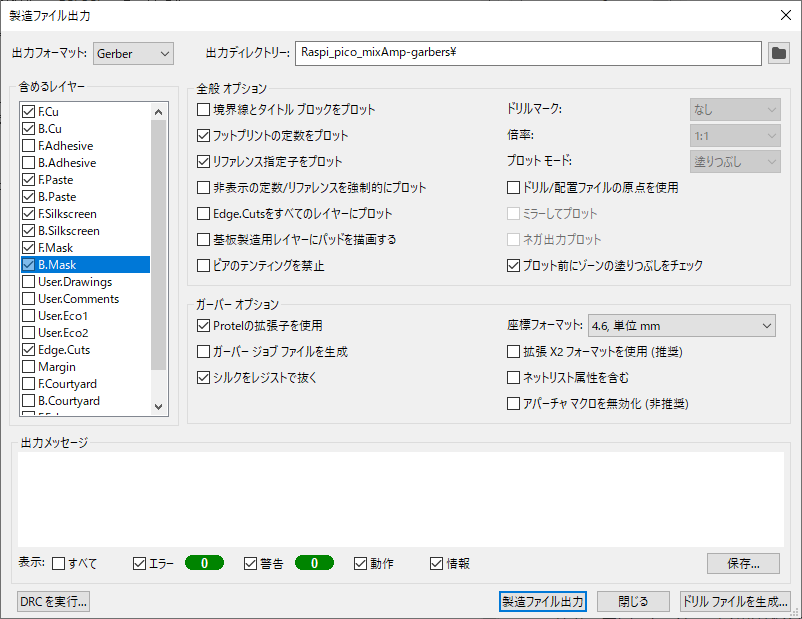This screenshot has width=802, height=619.
Task: Enable the F.Courtyard layer
Action: pyautogui.click(x=29, y=384)
